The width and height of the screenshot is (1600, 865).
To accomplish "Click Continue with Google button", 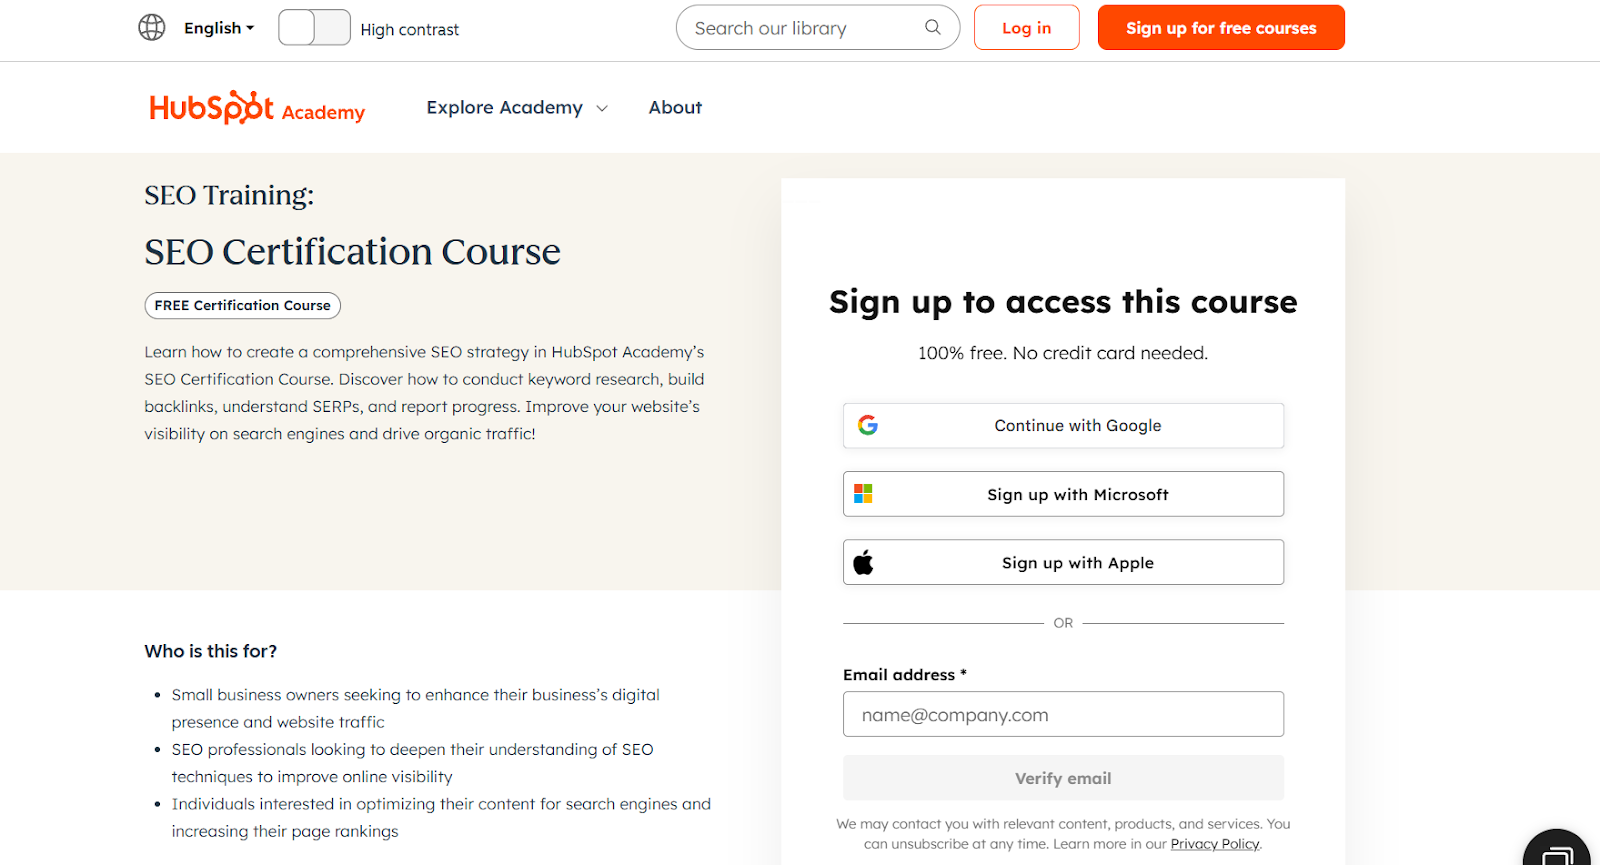I will click(x=1063, y=426).
